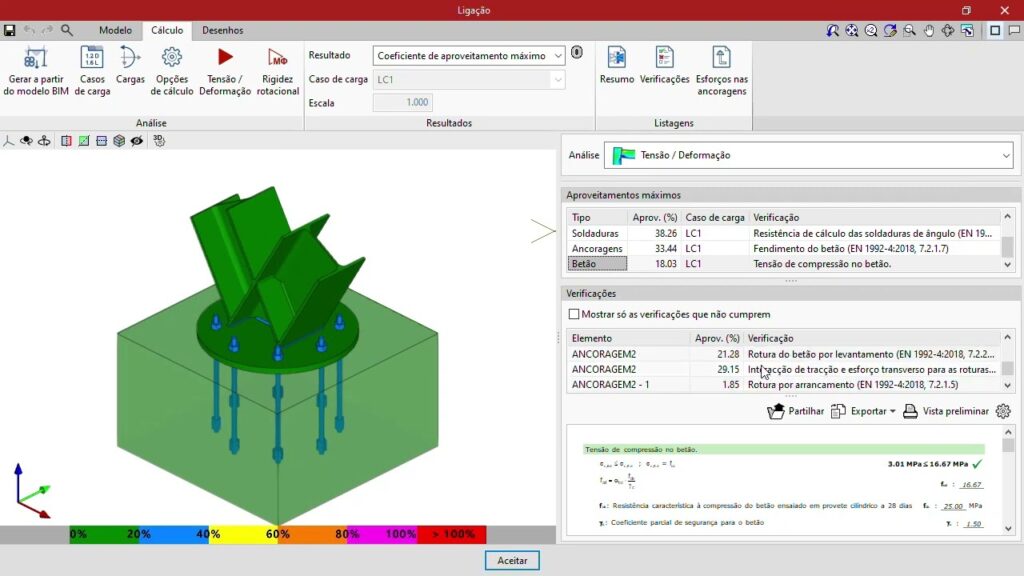This screenshot has height=576, width=1024.
Task: Click Vista preliminar button
Action: tap(945, 411)
